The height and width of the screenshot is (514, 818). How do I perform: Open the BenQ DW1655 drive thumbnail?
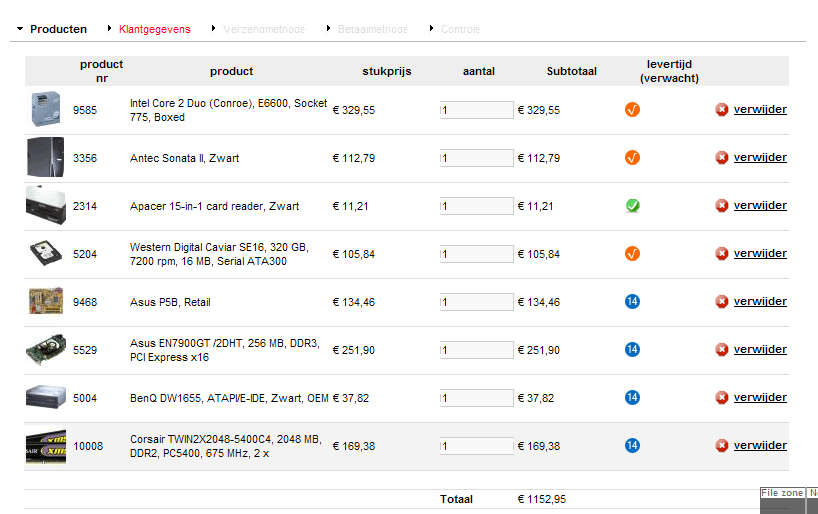tap(46, 397)
